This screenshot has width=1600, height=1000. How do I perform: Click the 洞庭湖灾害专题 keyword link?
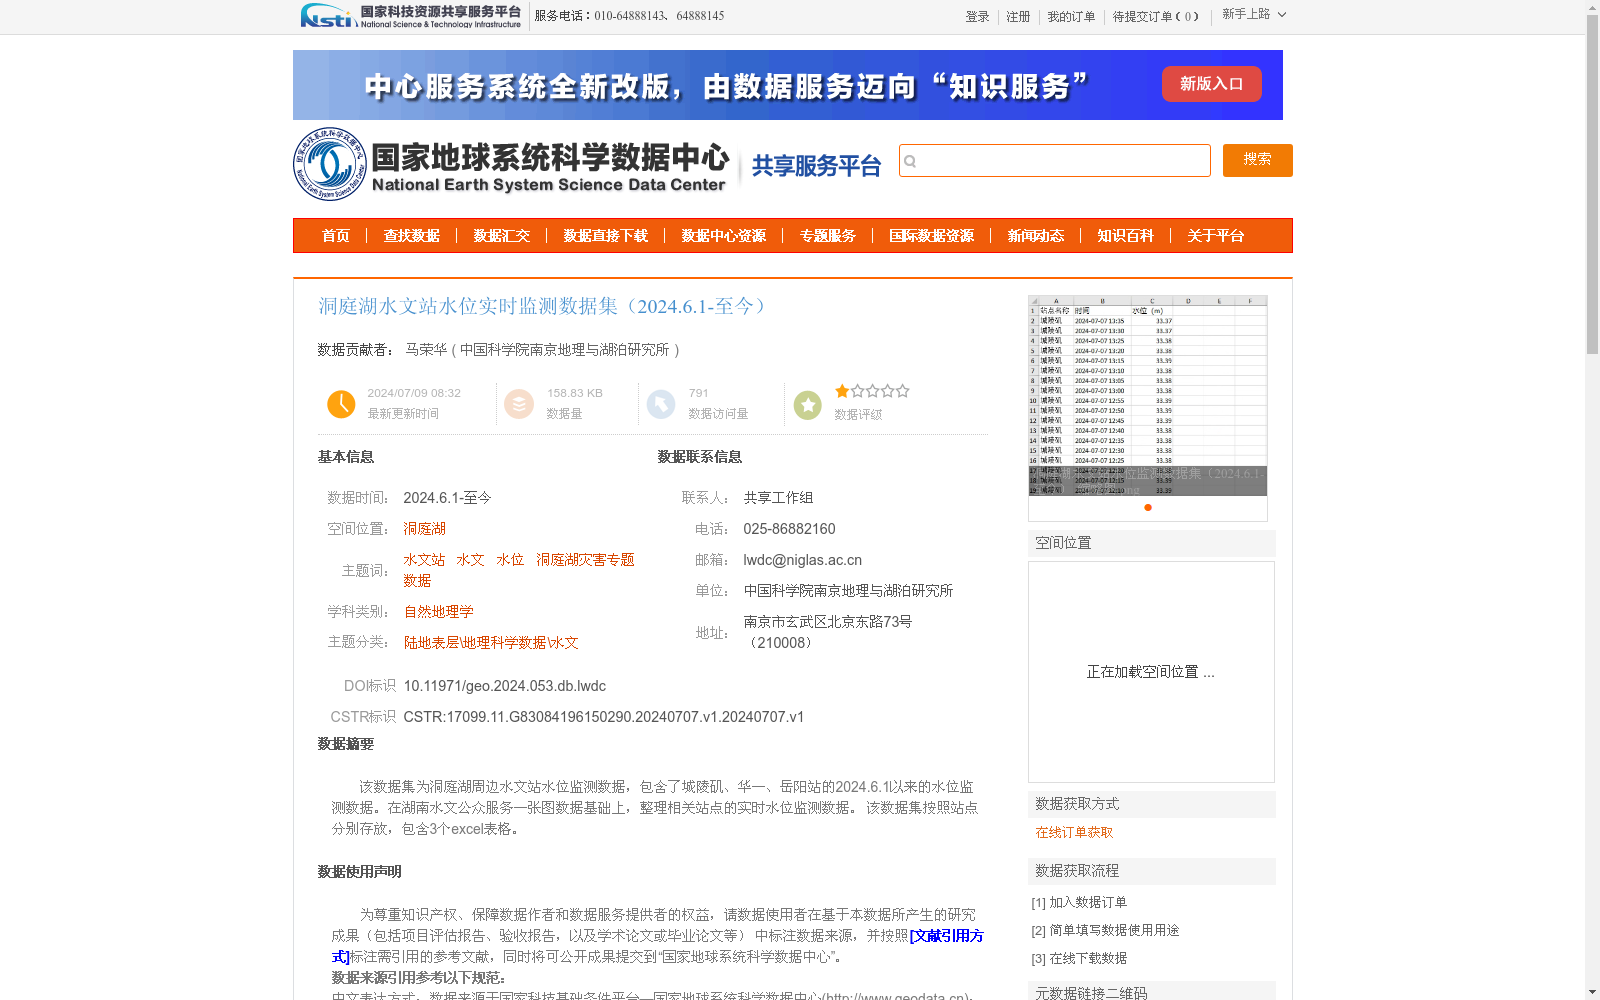point(585,560)
